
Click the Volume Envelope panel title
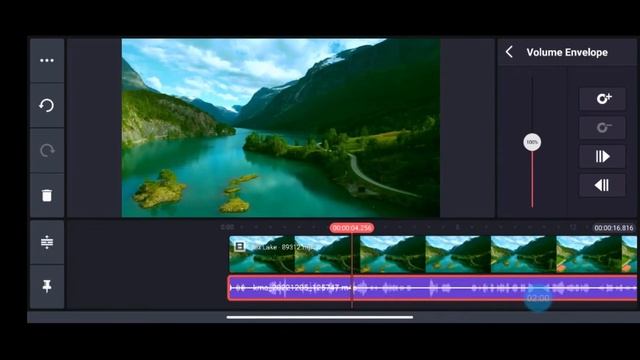(x=567, y=52)
